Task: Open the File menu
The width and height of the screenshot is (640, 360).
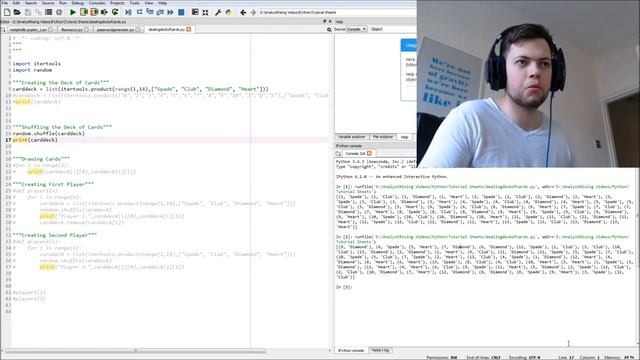Action: pyautogui.click(x=5, y=3)
